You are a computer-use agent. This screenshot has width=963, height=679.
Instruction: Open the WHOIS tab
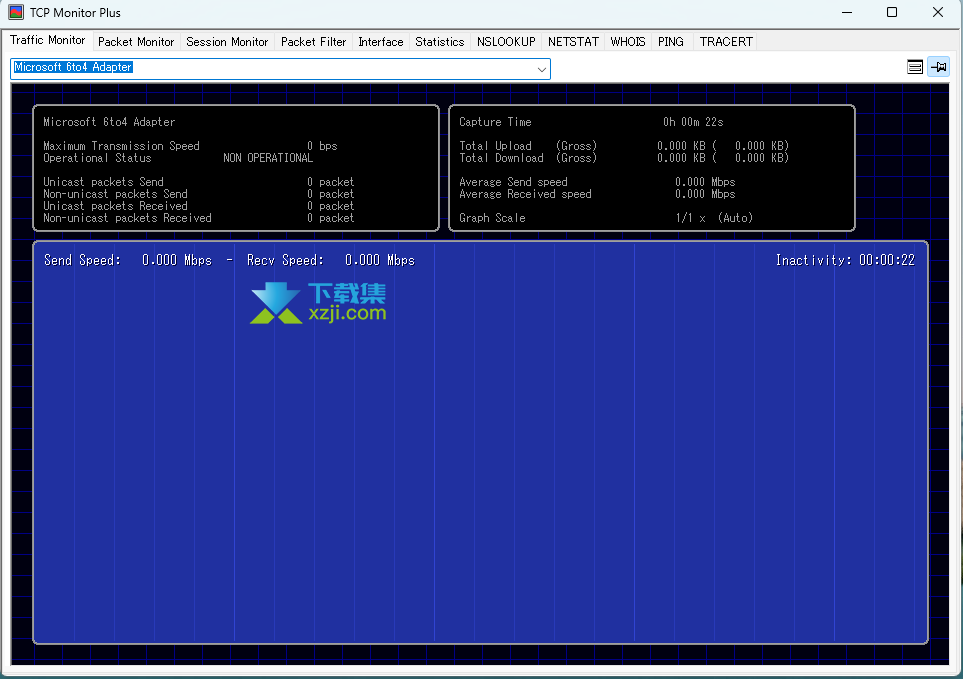point(628,42)
